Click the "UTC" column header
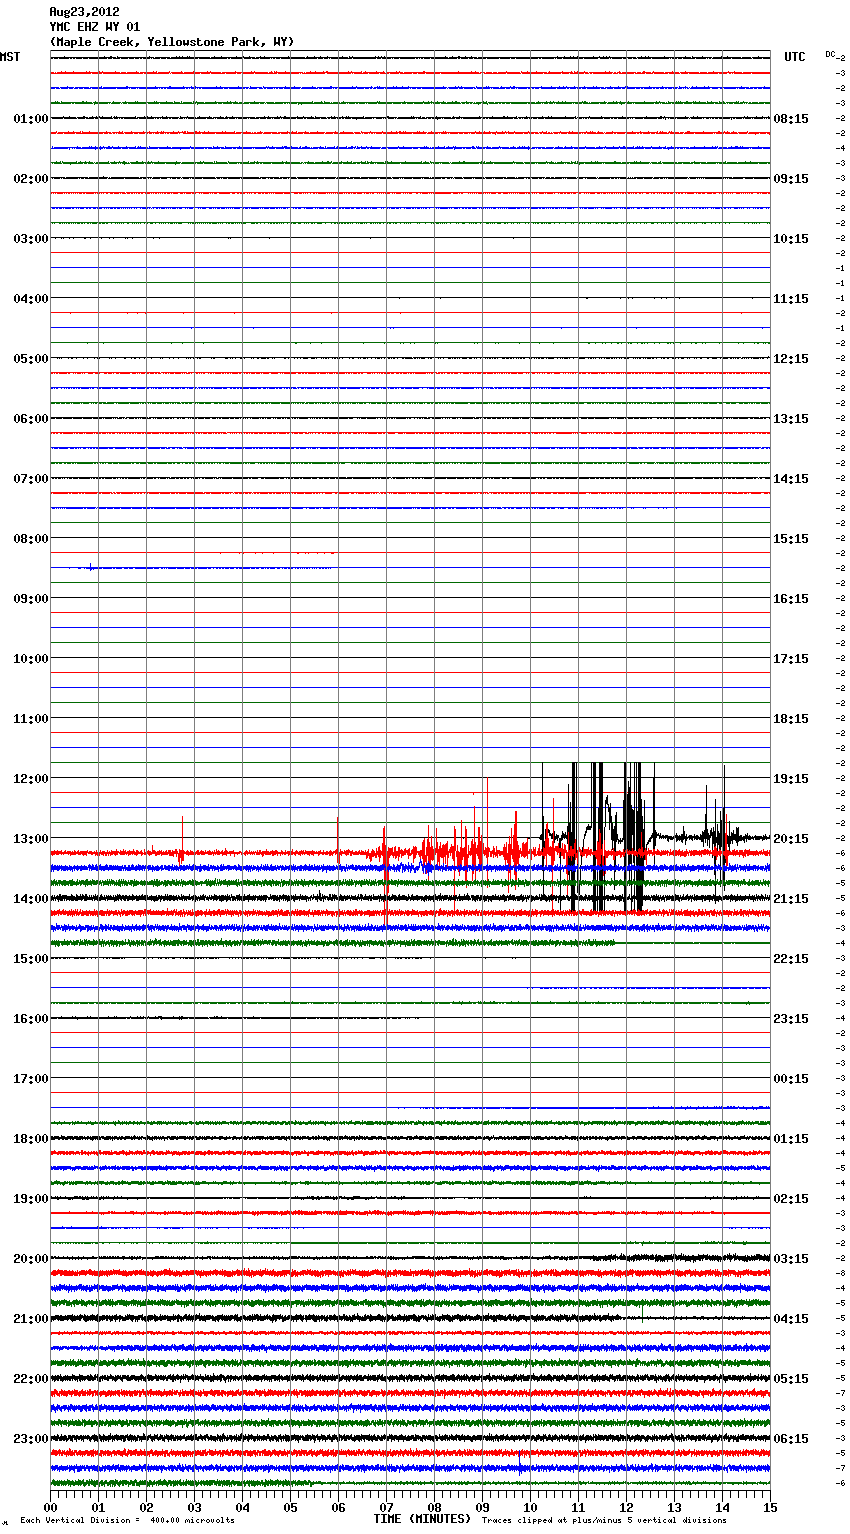 tap(795, 57)
